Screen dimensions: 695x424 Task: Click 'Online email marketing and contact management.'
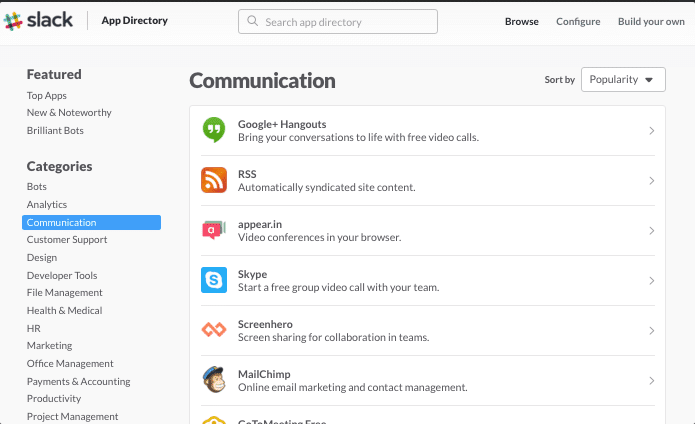(x=353, y=388)
